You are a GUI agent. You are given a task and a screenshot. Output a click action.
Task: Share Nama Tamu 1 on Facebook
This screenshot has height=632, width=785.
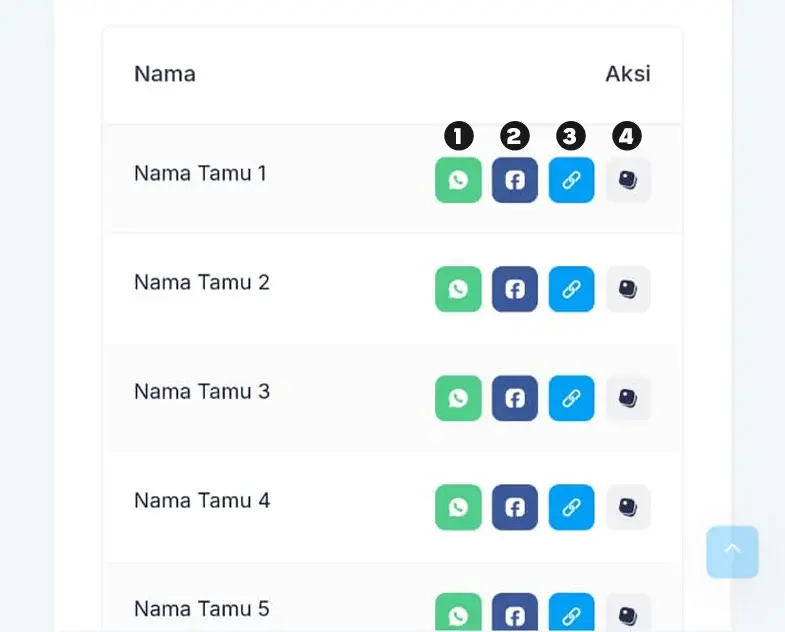coord(514,180)
